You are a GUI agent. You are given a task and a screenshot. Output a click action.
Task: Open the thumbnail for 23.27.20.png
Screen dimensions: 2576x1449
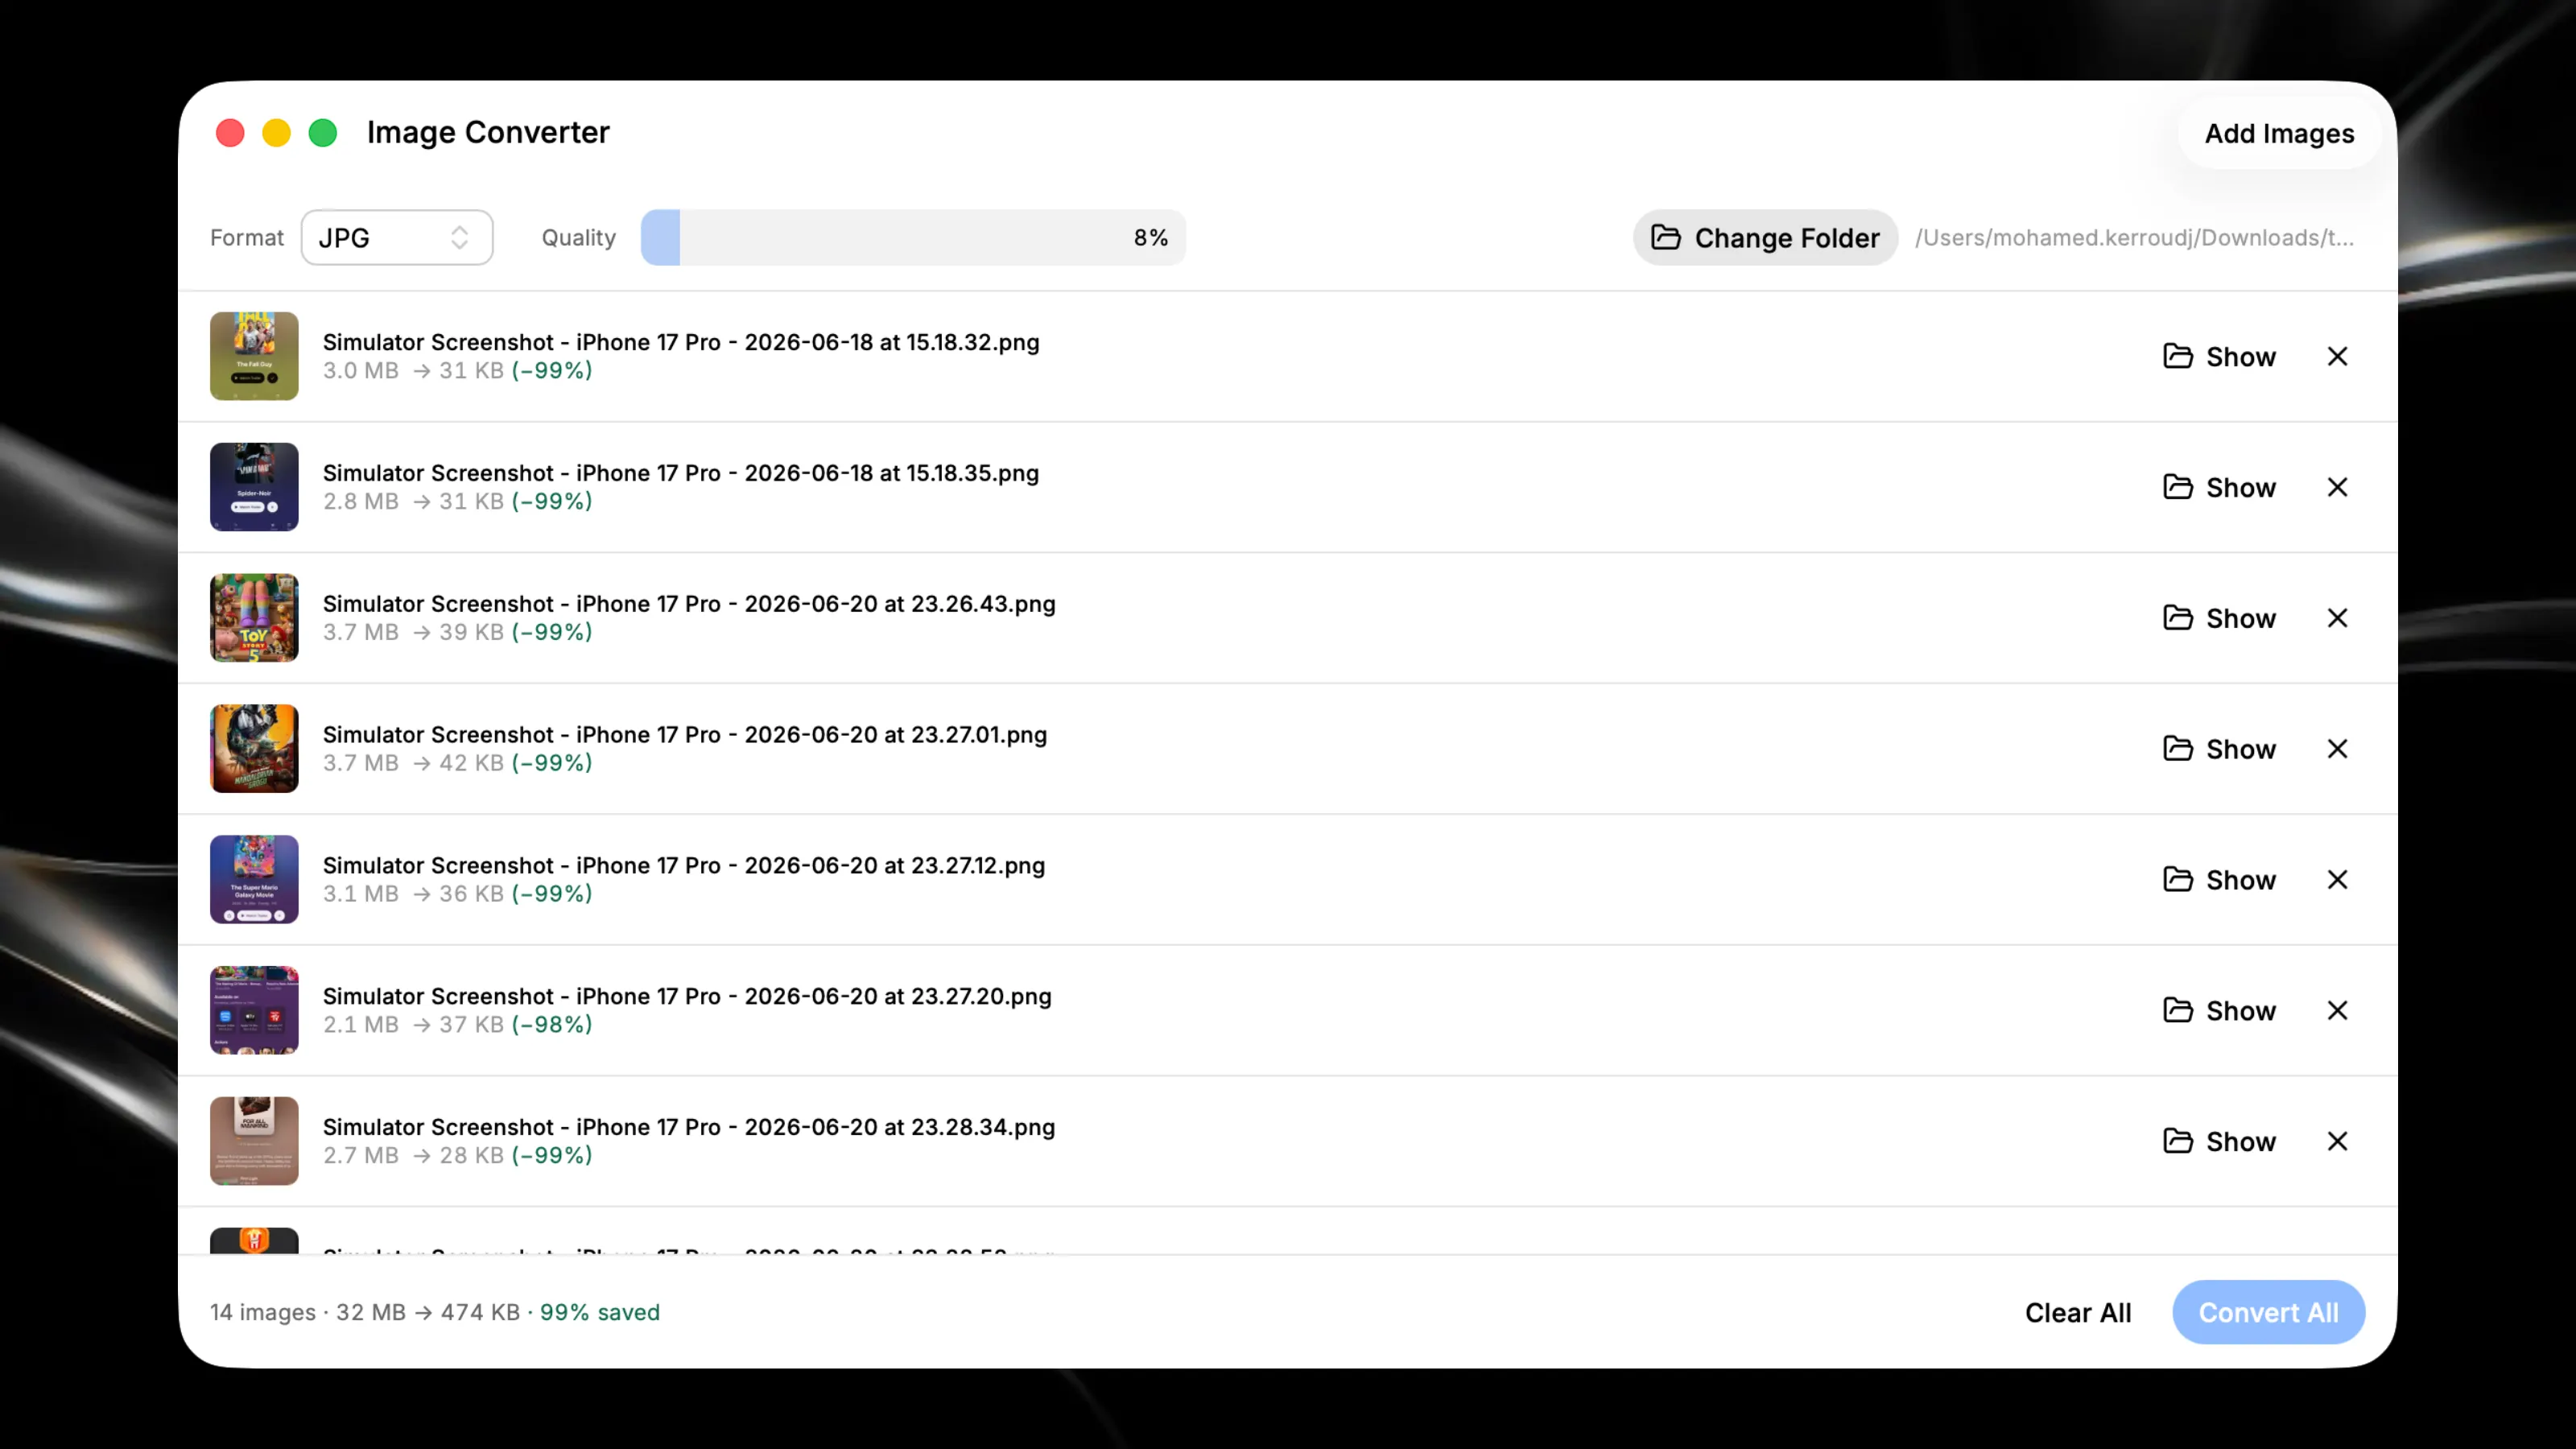(254, 1011)
